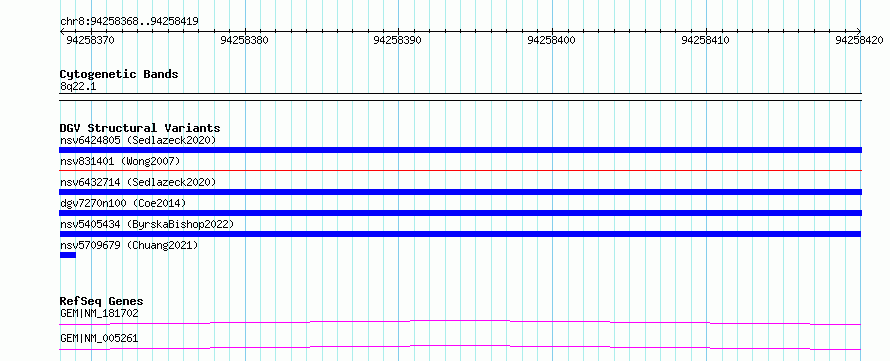
Task: Click the blue bar for nsv6432714
Action: 460,192
